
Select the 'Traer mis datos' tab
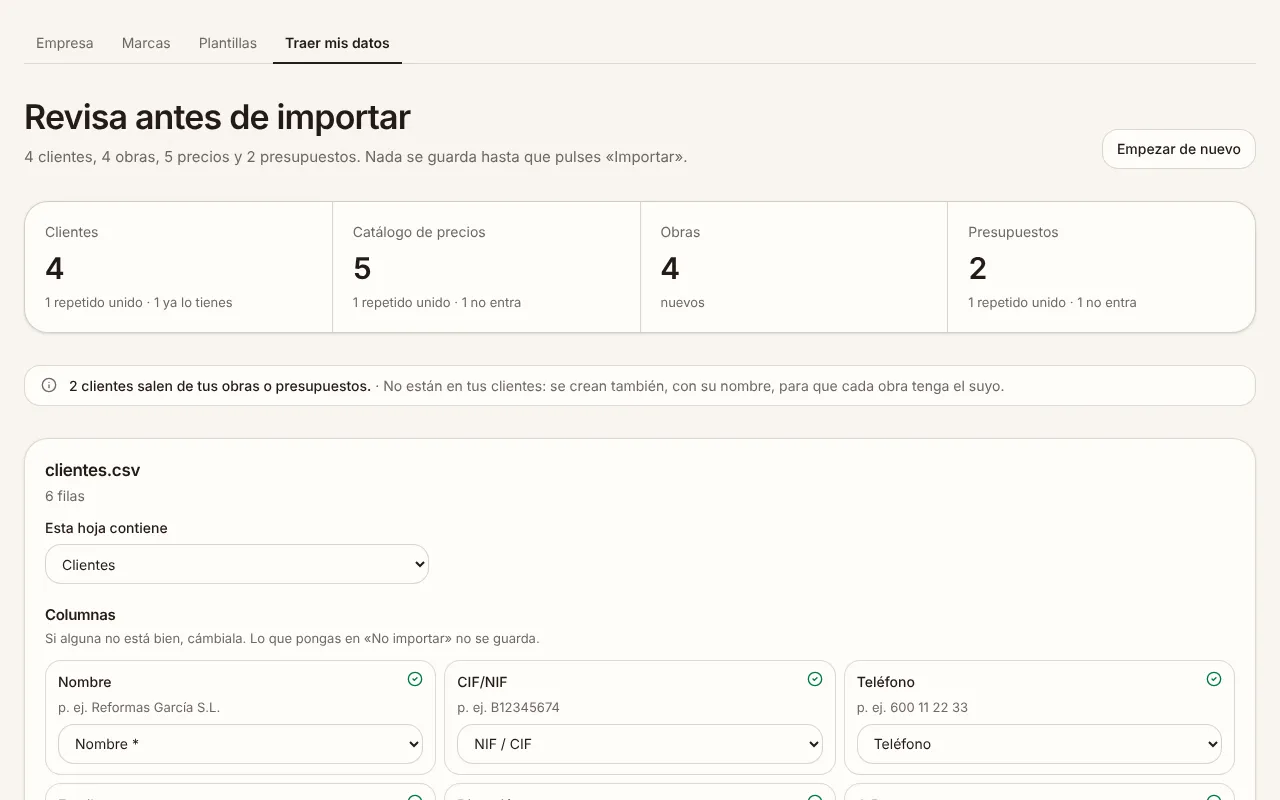point(337,43)
